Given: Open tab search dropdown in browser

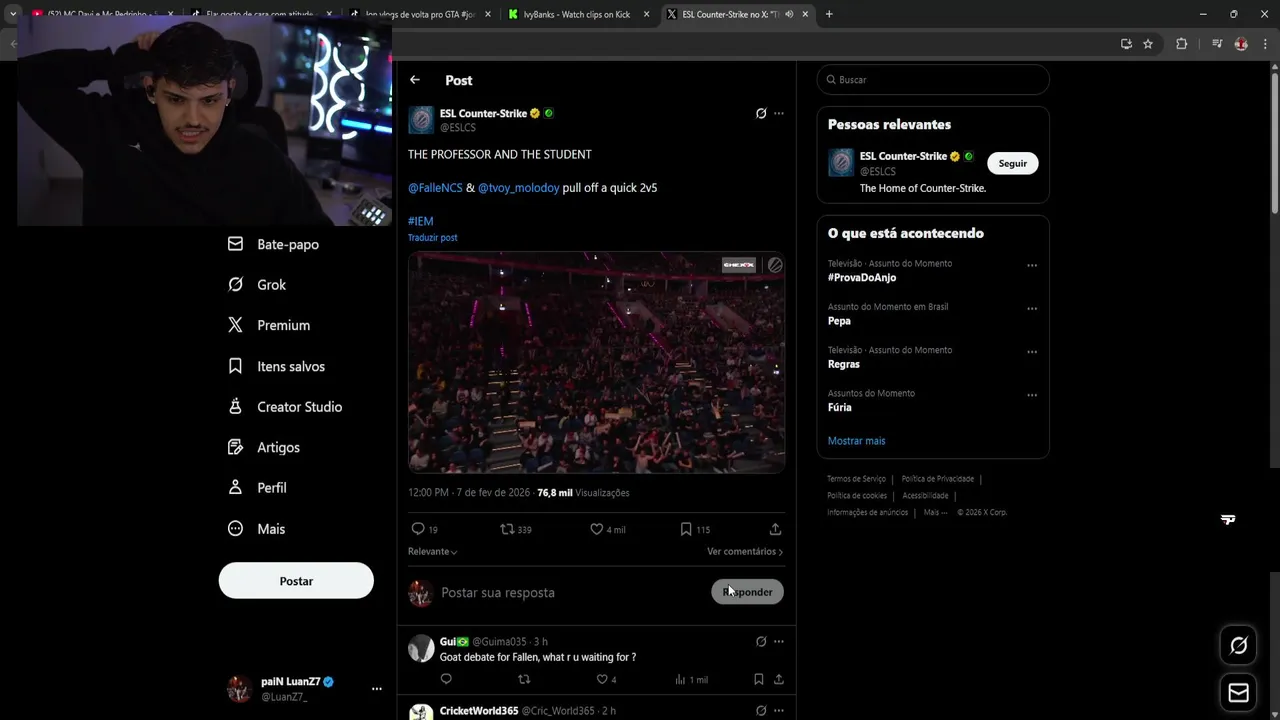Looking at the screenshot, I should (13, 14).
